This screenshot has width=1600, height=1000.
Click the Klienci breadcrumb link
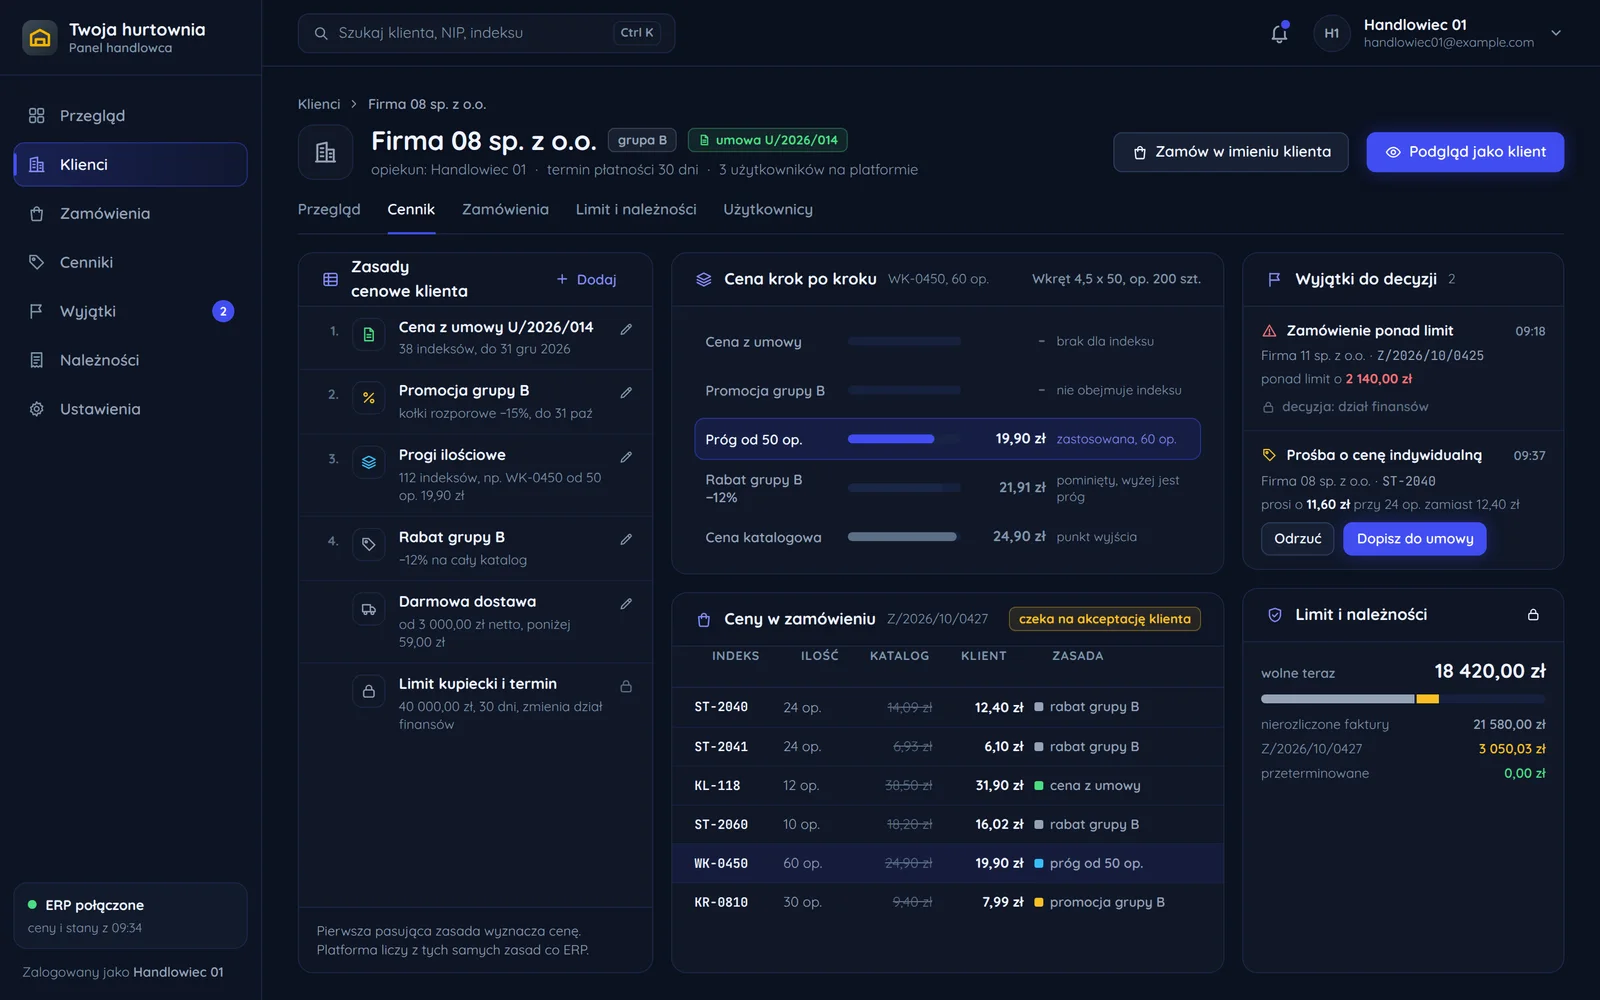click(319, 104)
